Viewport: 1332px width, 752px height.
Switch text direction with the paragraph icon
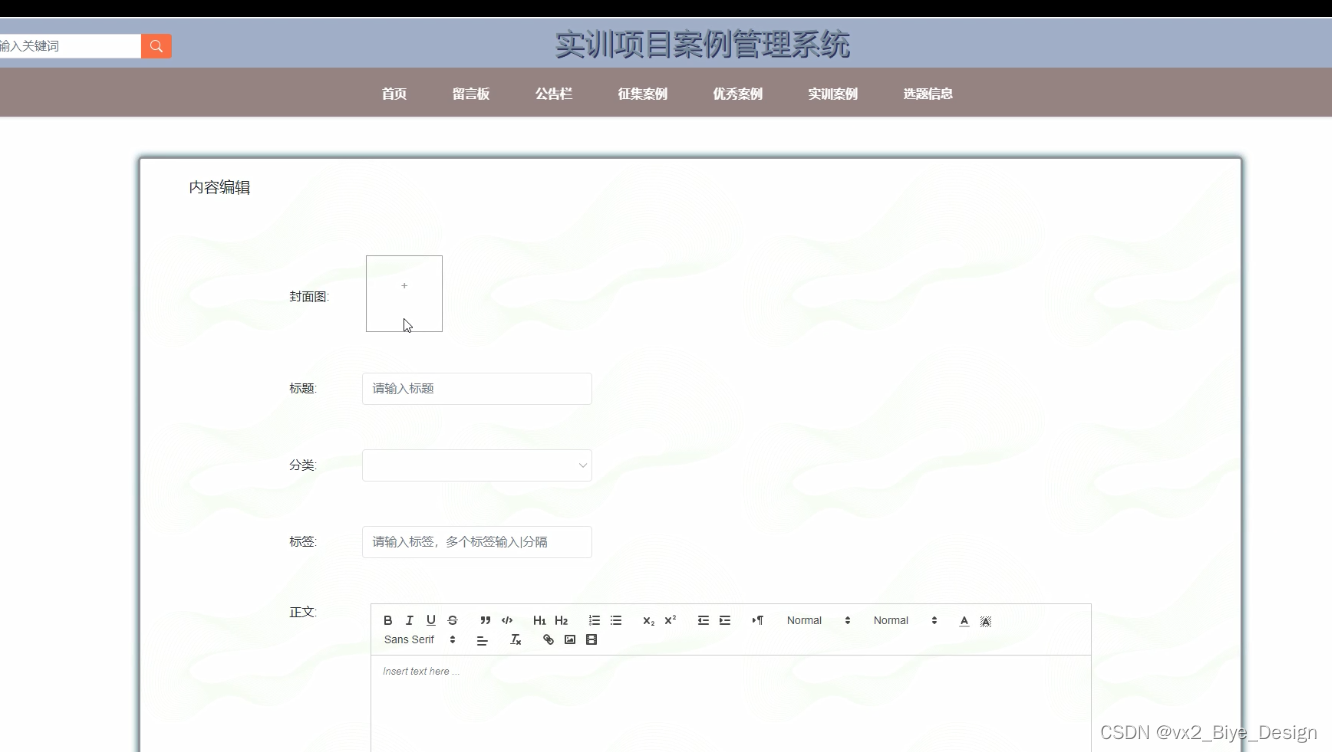(x=758, y=621)
